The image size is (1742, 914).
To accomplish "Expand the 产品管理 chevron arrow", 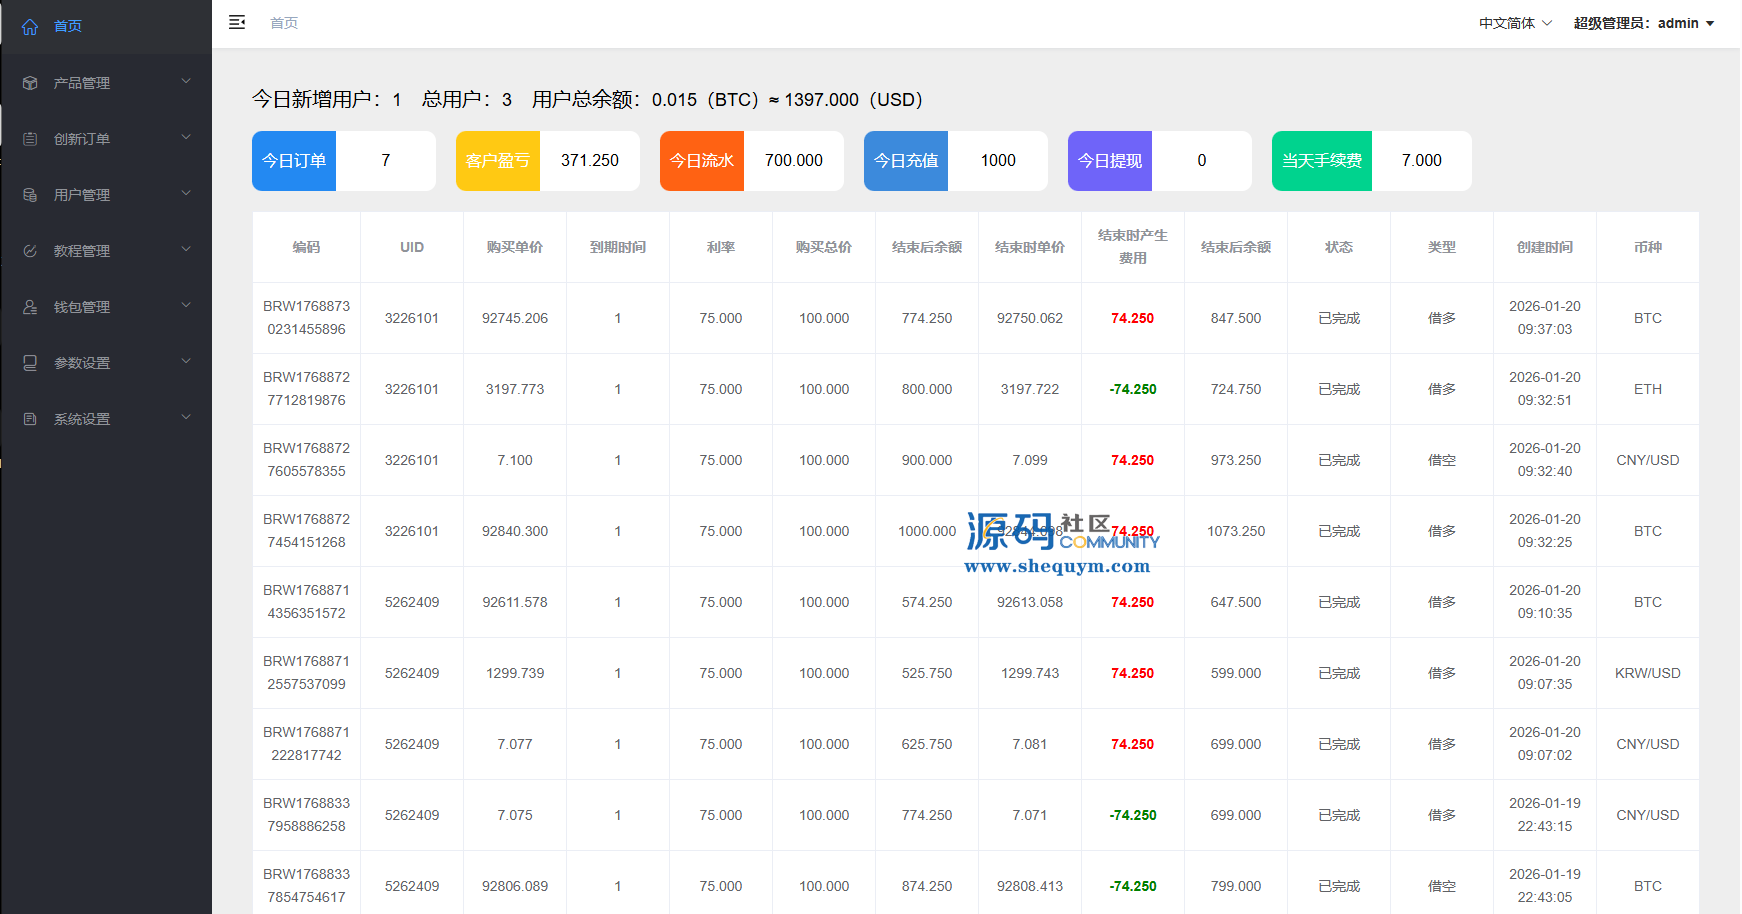I will click(186, 81).
